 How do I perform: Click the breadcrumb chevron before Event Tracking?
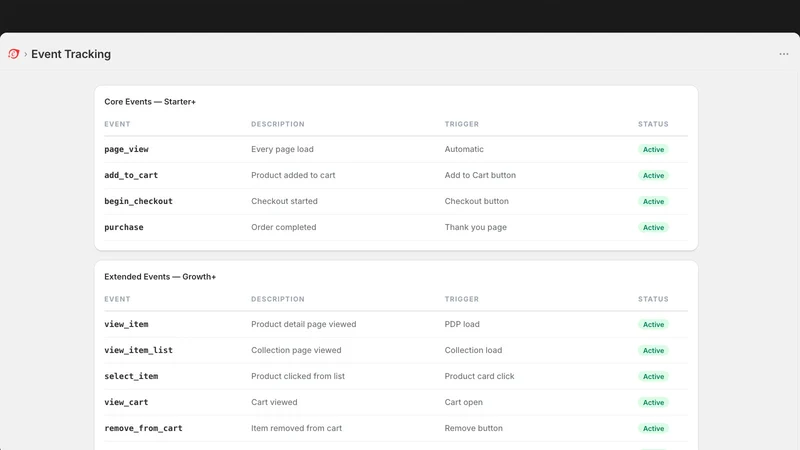[x=26, y=54]
